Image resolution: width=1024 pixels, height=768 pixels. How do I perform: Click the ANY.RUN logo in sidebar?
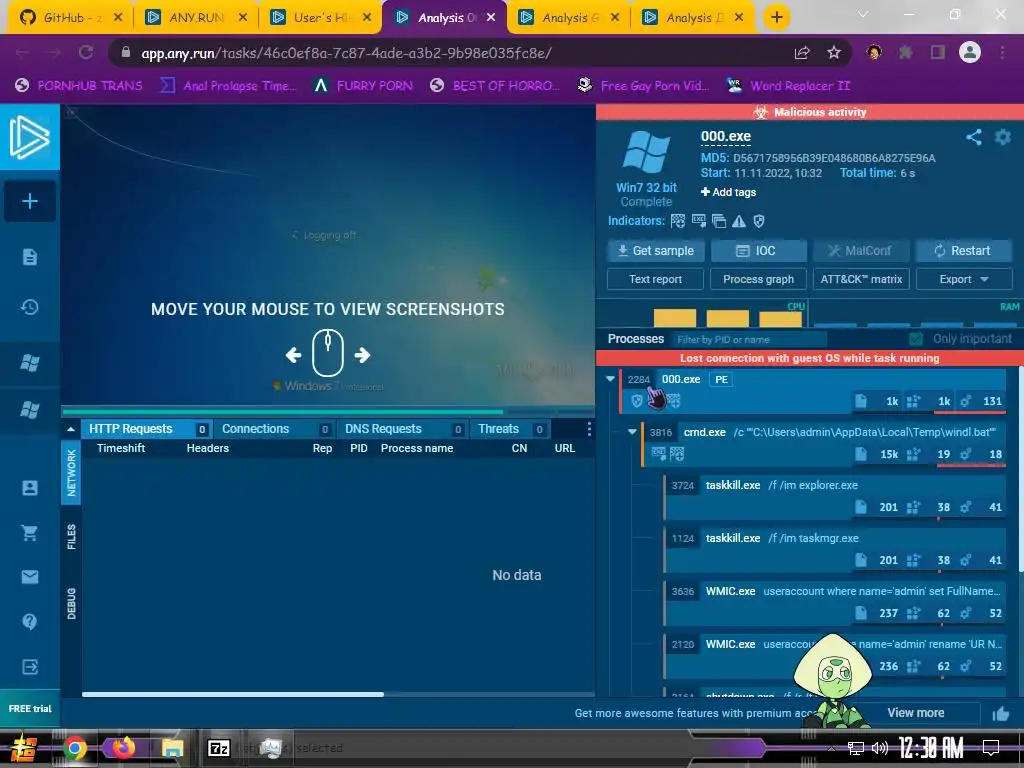coord(29,137)
